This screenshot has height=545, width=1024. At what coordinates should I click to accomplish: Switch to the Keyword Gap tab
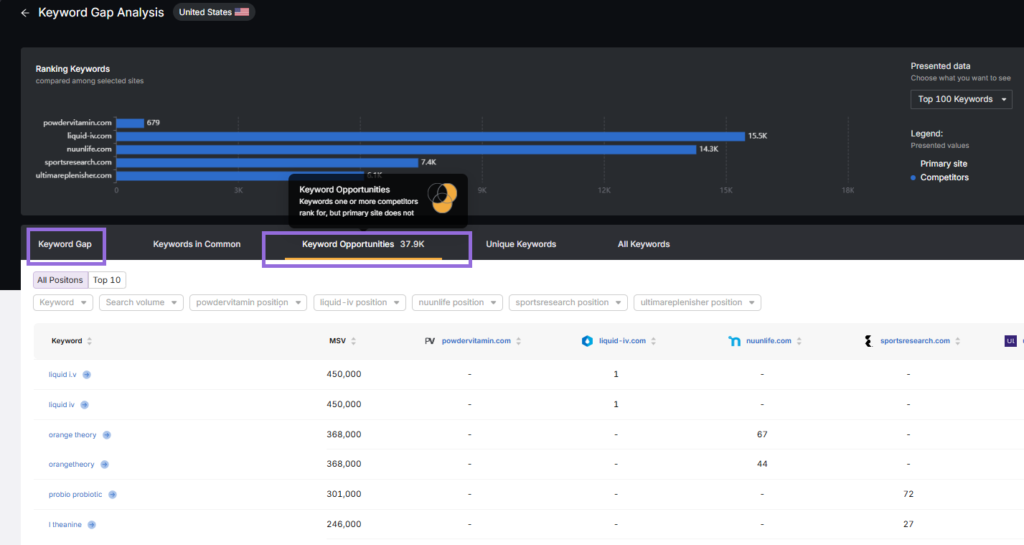(65, 244)
